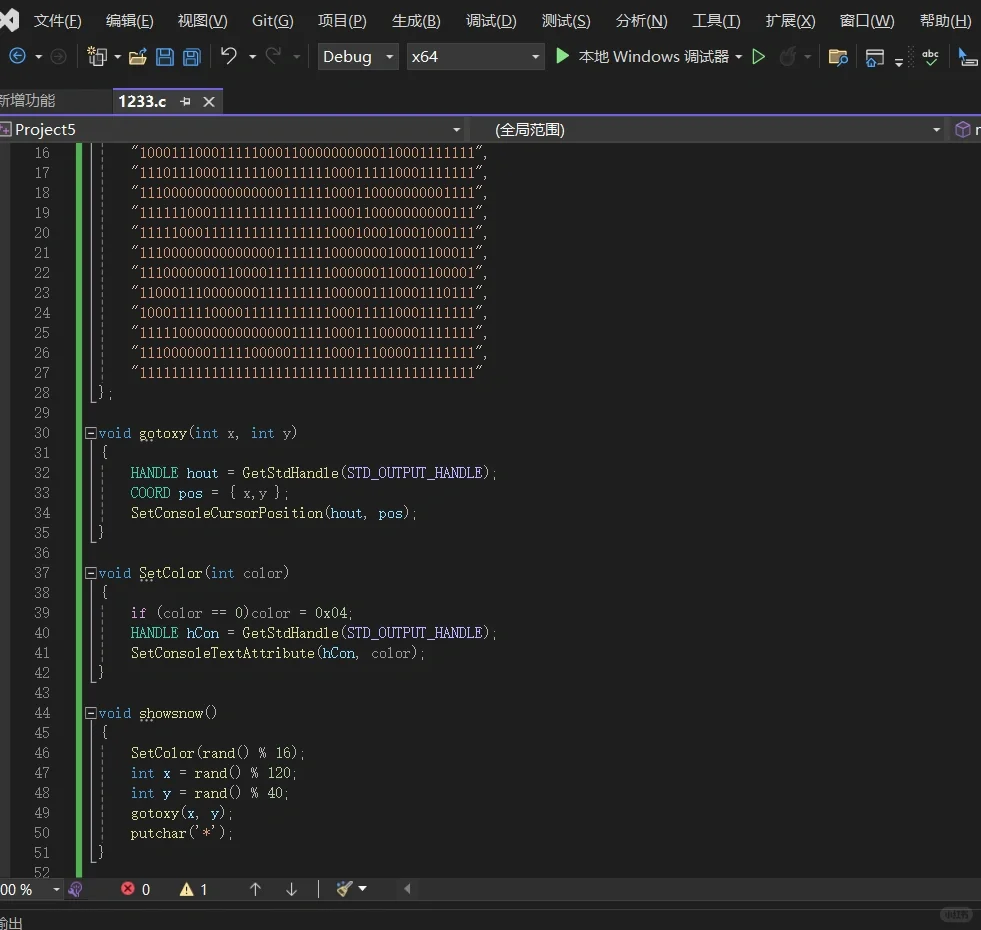Open the x64 platform dropdown
Image resolution: width=981 pixels, height=930 pixels.
point(475,57)
